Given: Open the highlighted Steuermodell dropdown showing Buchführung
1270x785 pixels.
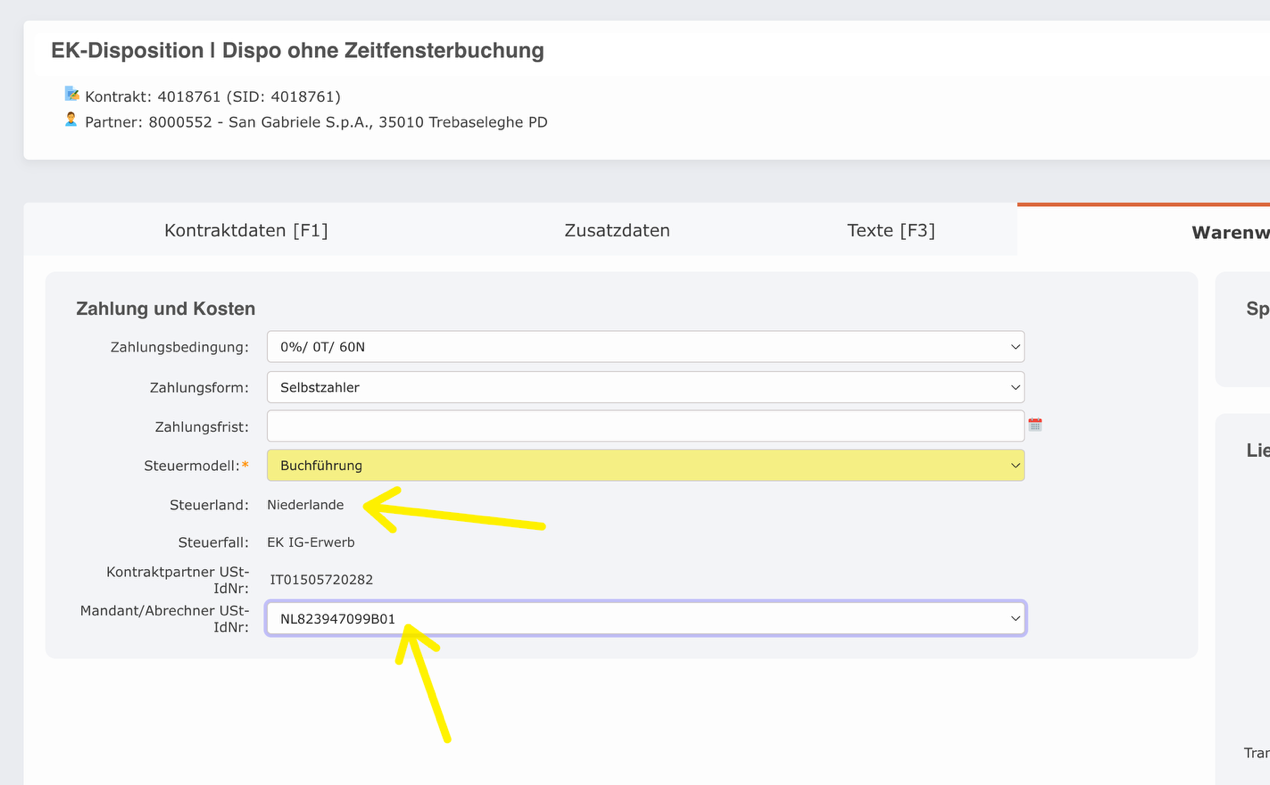Looking at the screenshot, I should click(x=645, y=465).
